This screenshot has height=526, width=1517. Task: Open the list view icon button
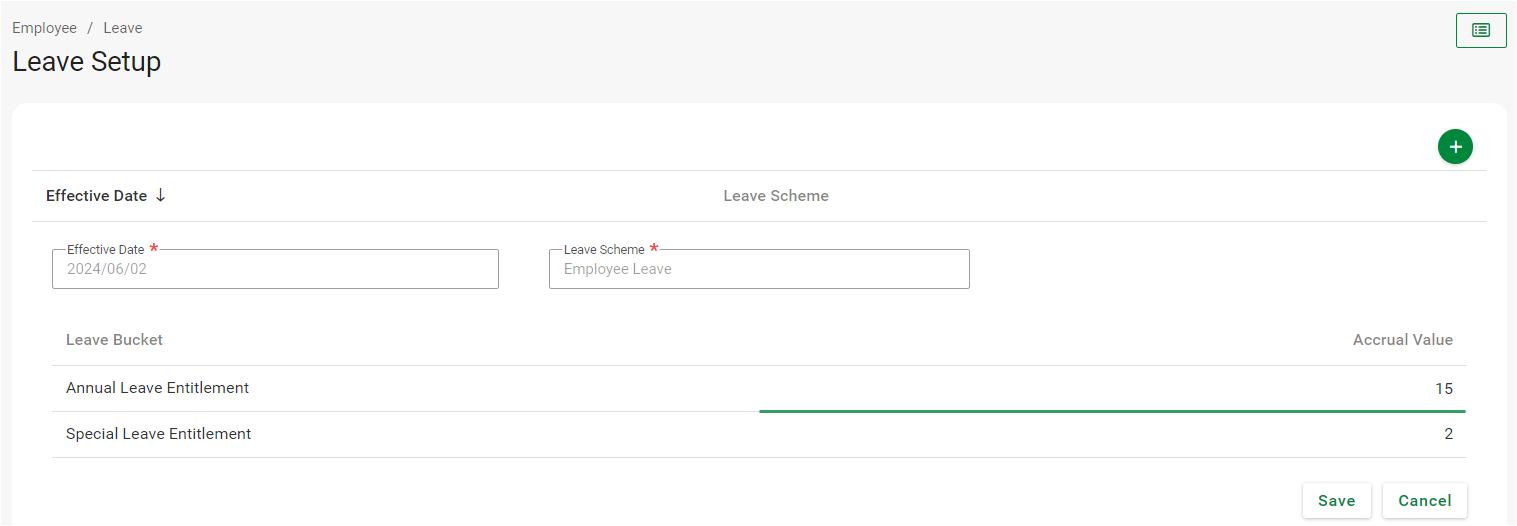(1481, 31)
